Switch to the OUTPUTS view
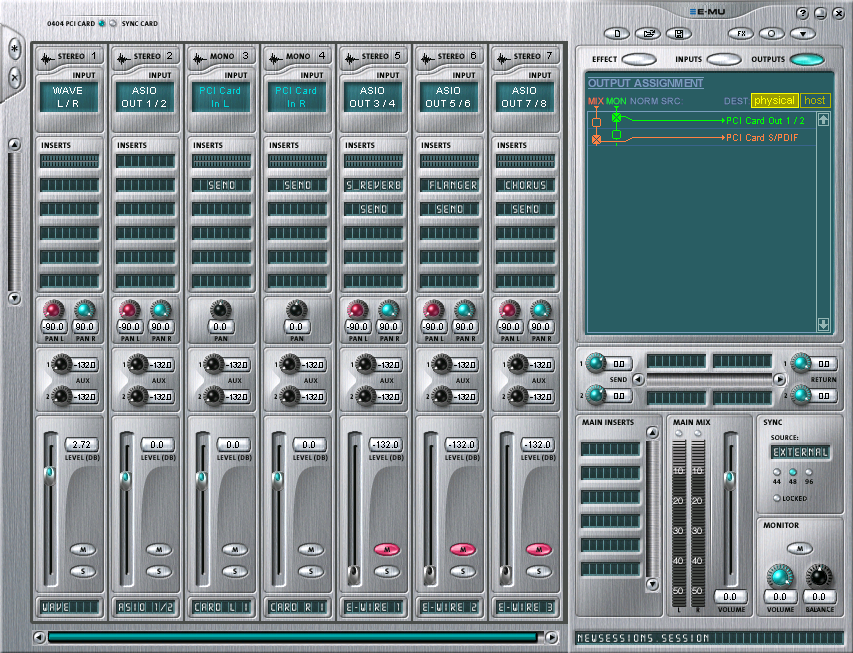 (807, 59)
